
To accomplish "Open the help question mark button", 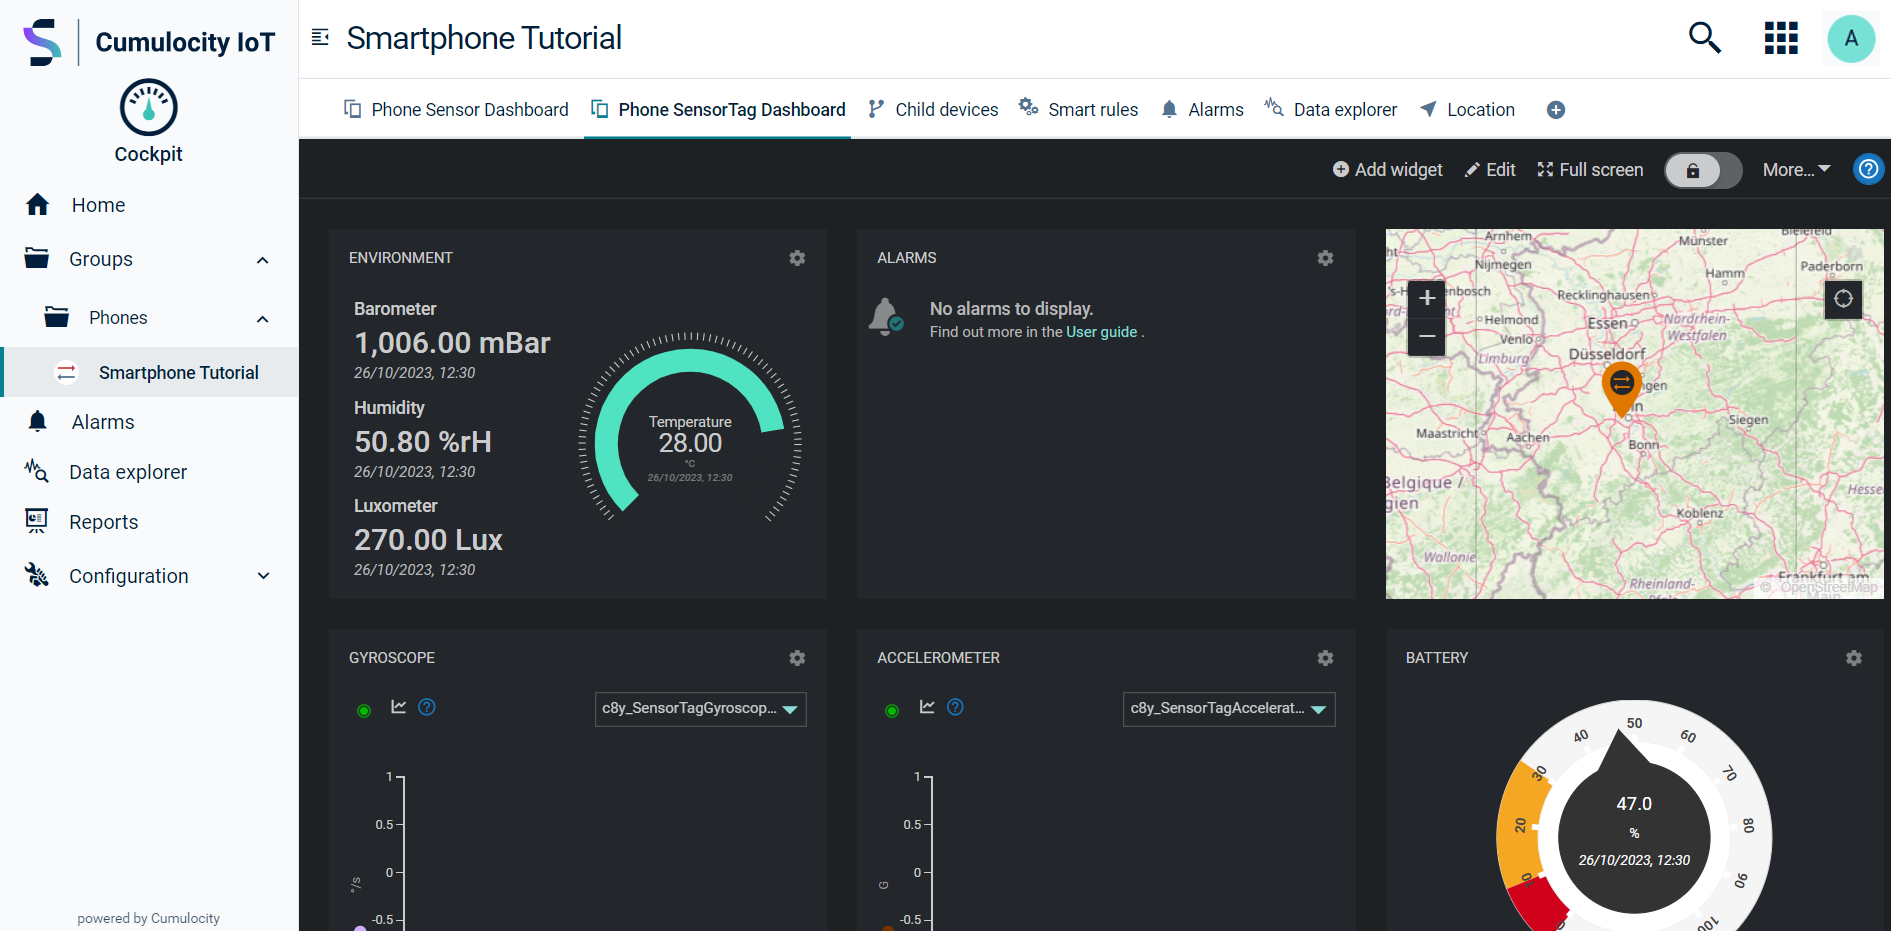I will 1868,169.
